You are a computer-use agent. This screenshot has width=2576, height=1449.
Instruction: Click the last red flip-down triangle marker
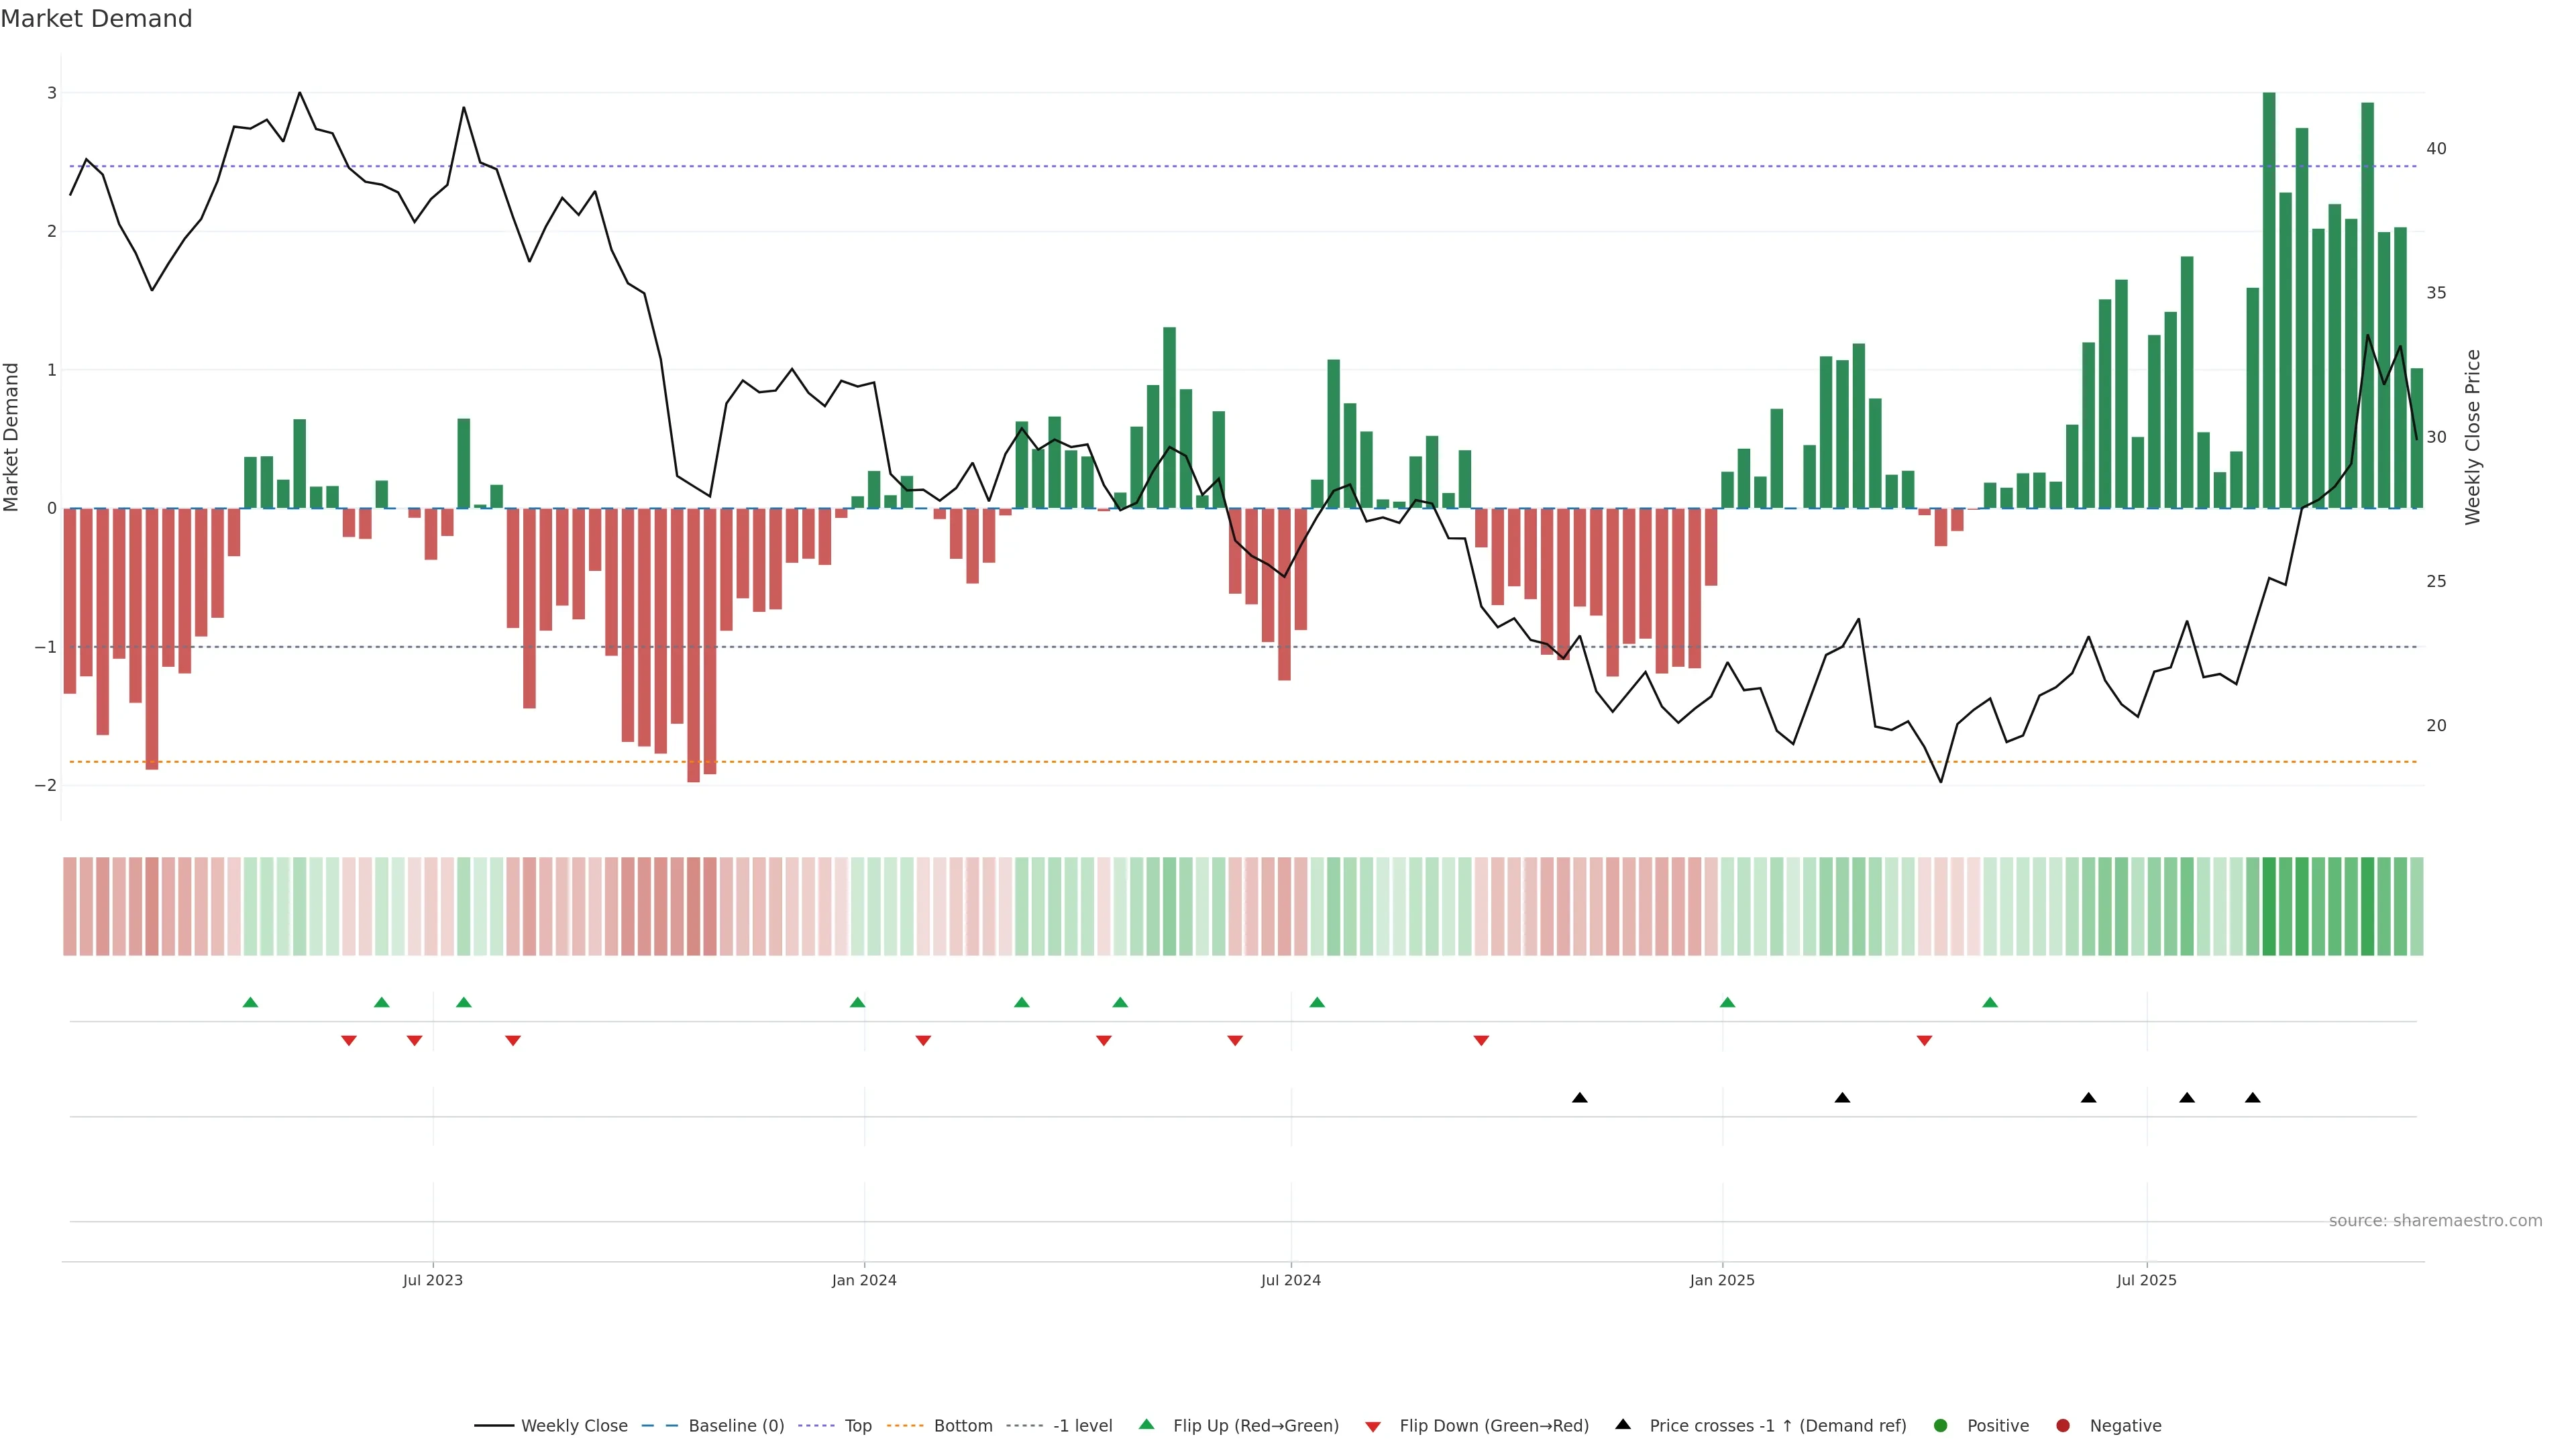1924,1041
